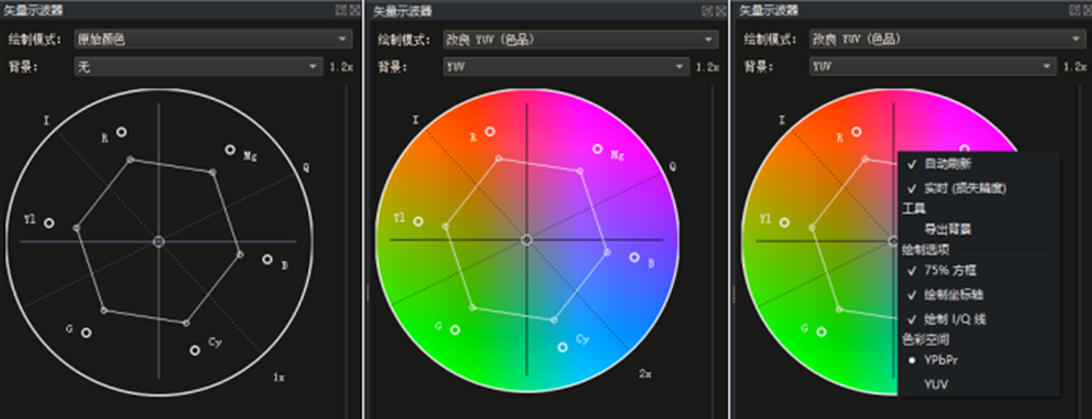This screenshot has width=1092, height=419.
Task: Click the left scope vertical zoom slider
Action: click(346, 230)
